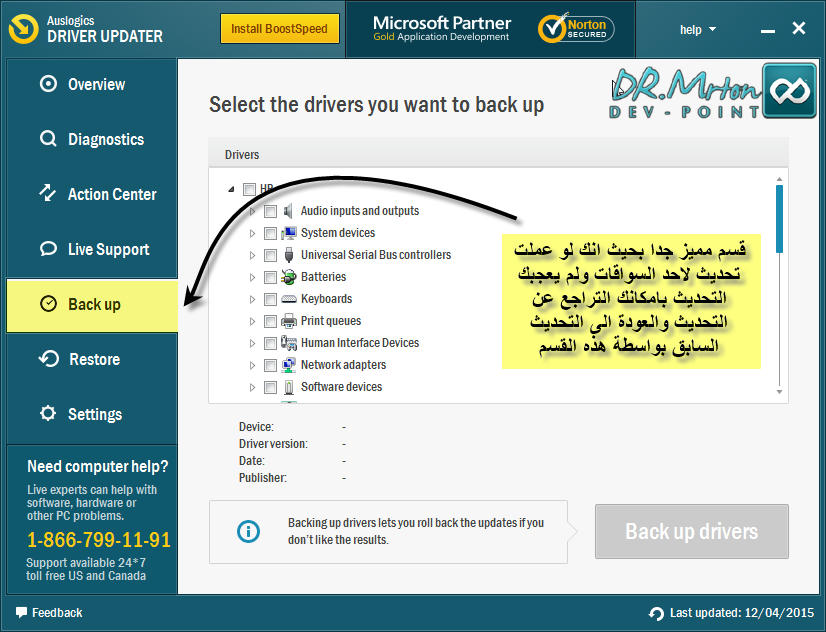Click the driver list scrollbar thumb
The image size is (826, 632).
(779, 219)
